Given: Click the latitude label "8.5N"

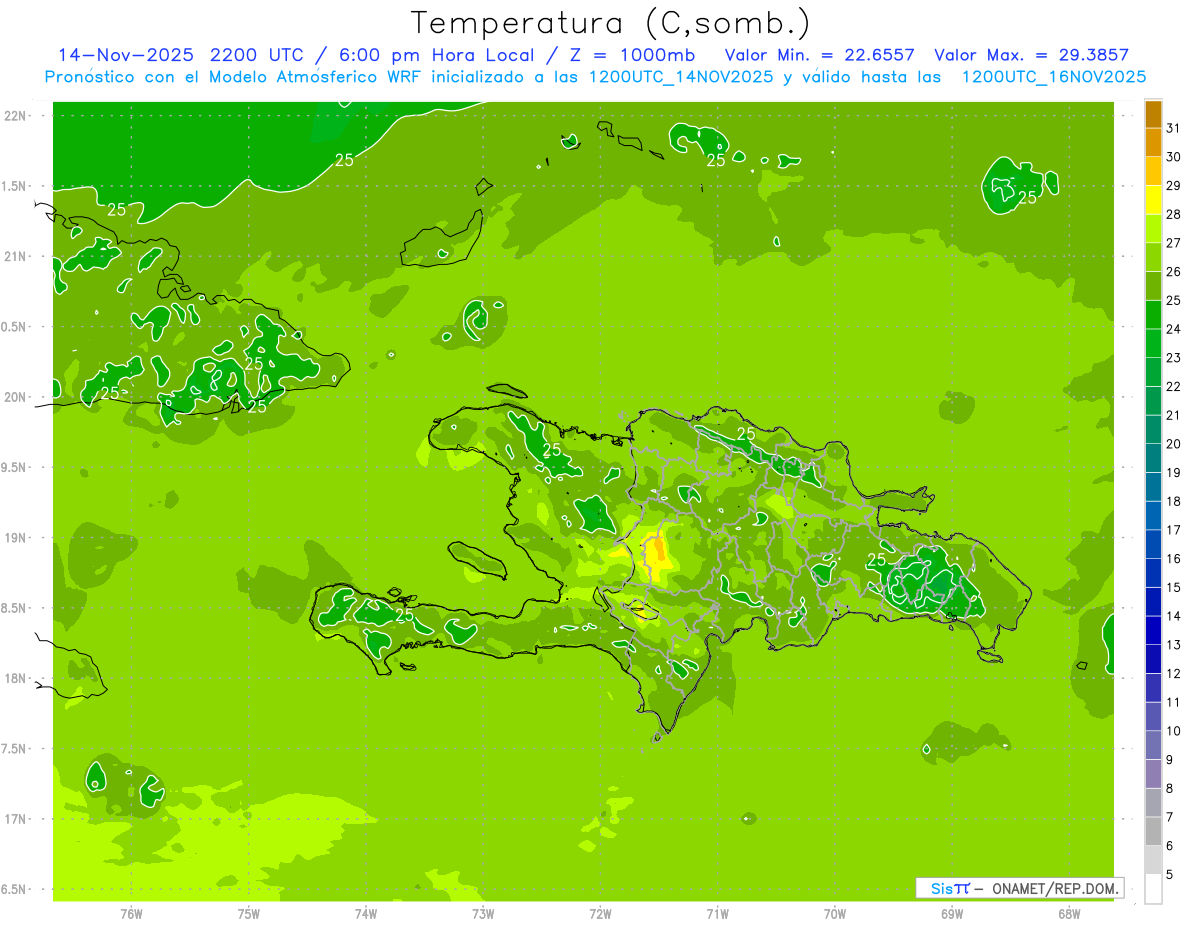Looking at the screenshot, I should tap(14, 608).
